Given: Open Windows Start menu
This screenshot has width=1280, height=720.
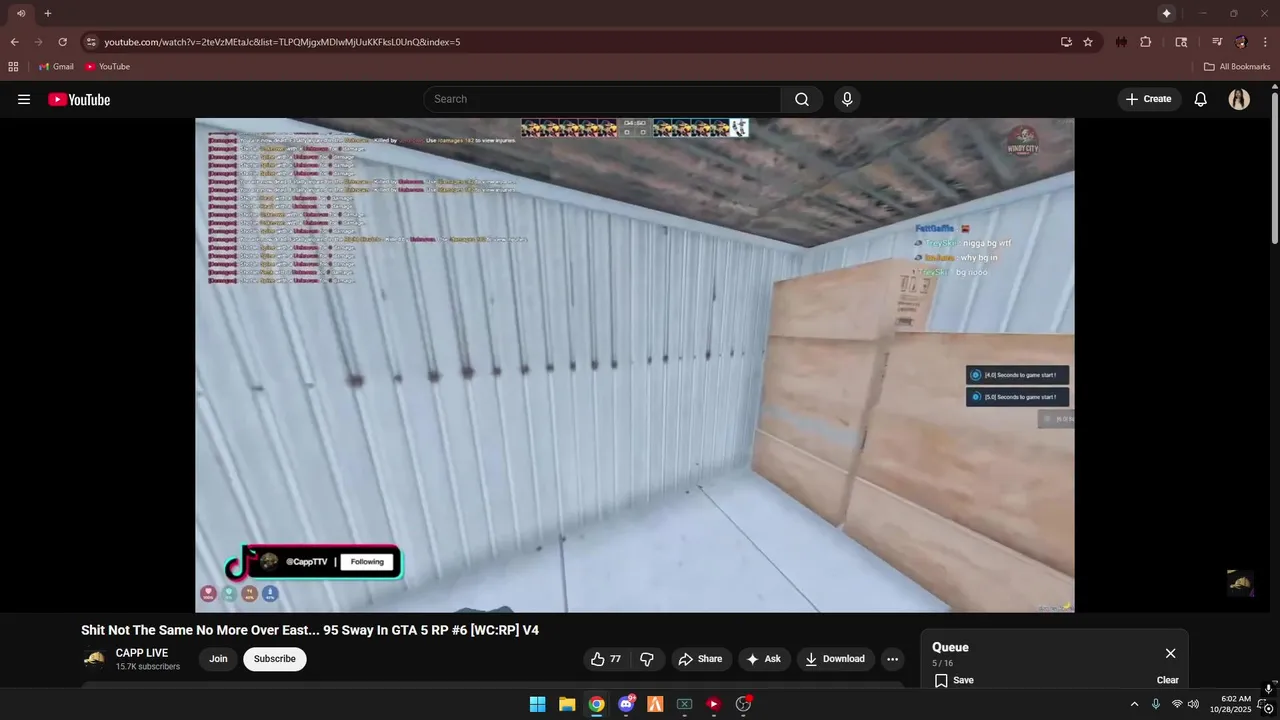Looking at the screenshot, I should click(x=537, y=704).
